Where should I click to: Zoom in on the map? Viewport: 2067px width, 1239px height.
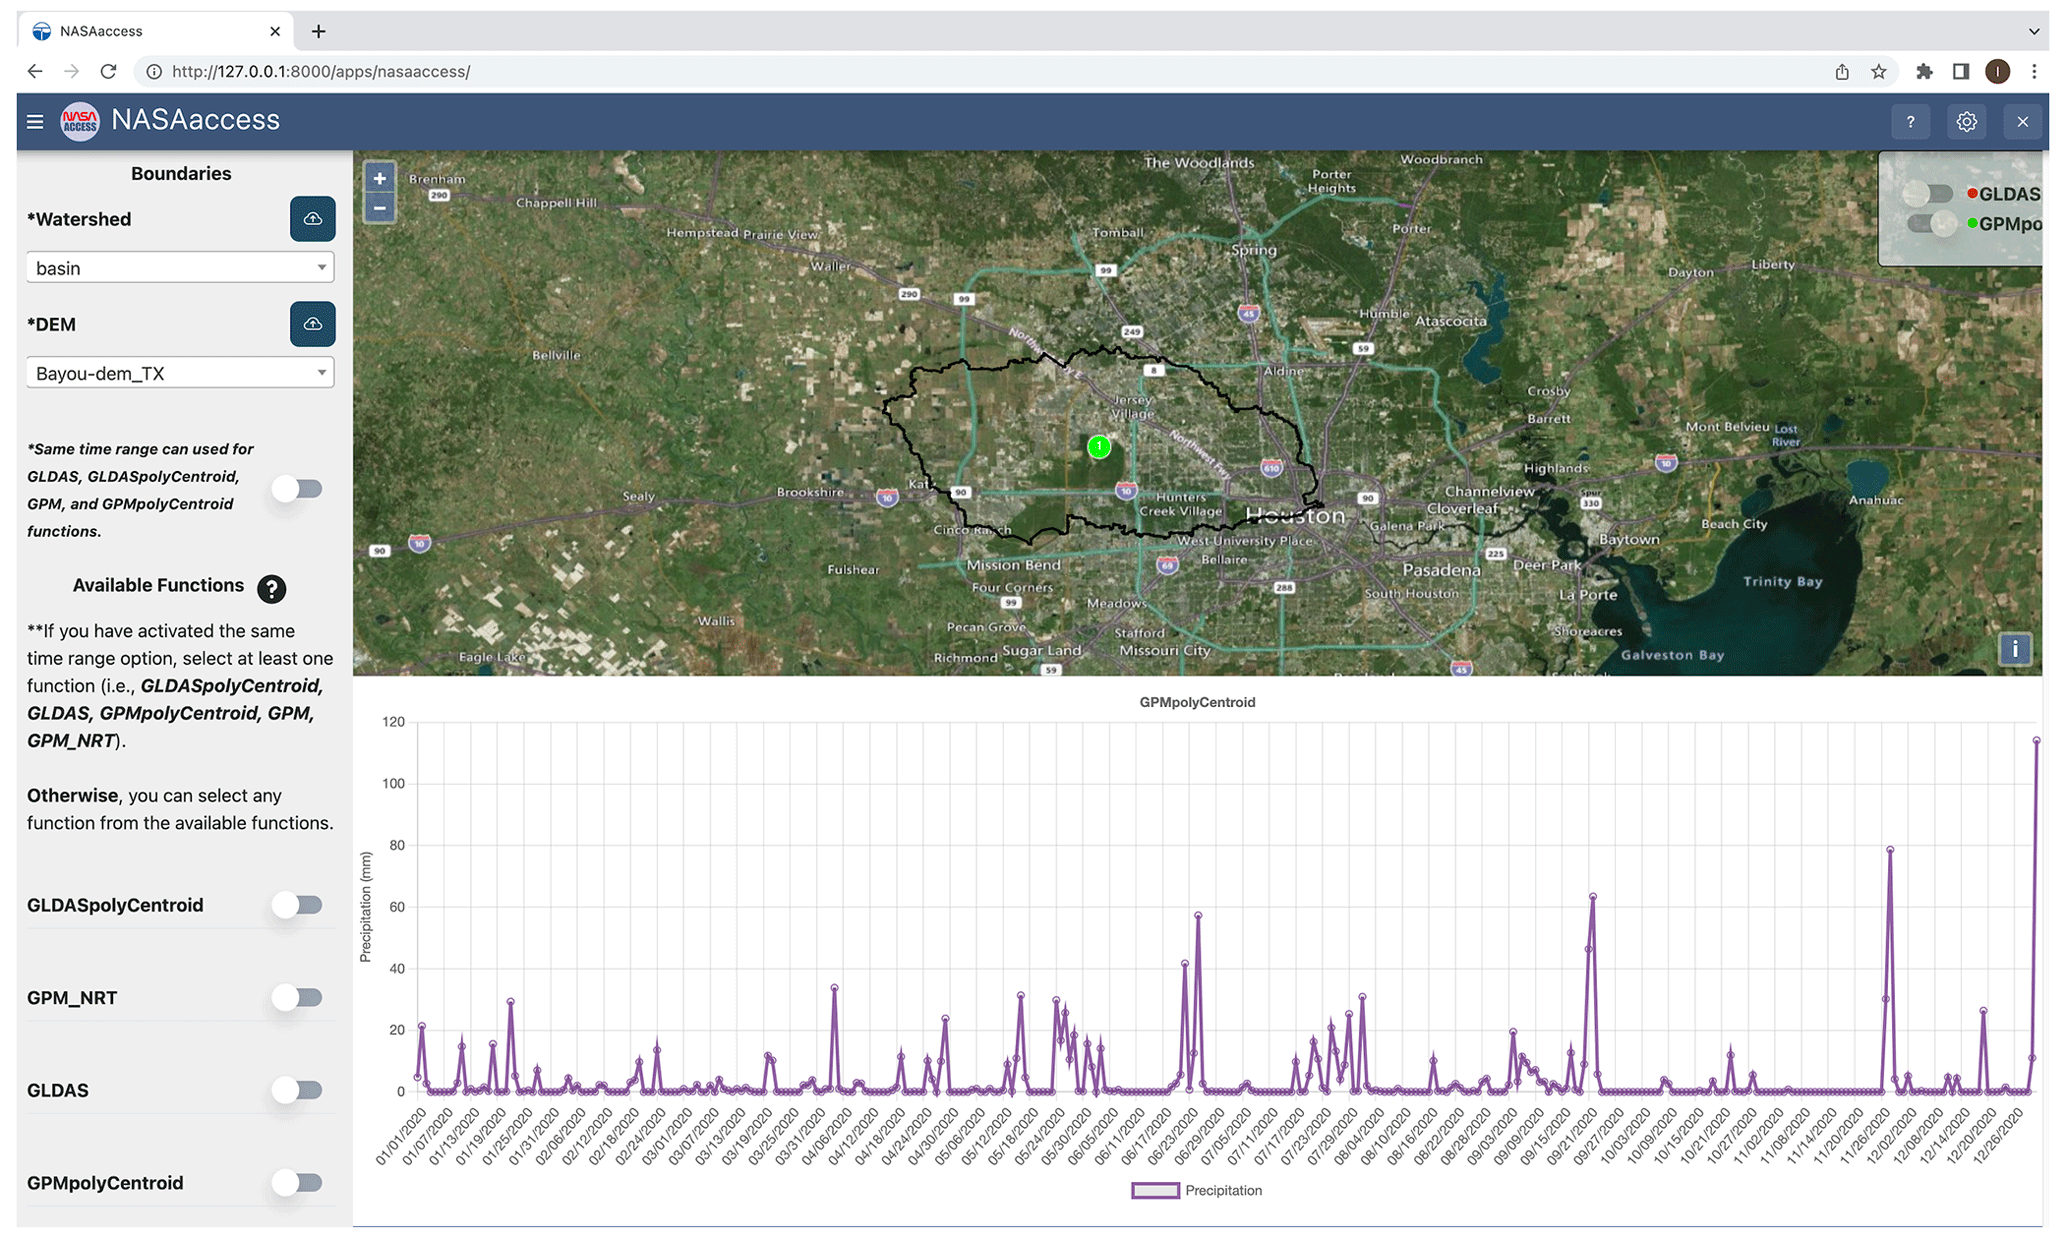click(x=379, y=179)
